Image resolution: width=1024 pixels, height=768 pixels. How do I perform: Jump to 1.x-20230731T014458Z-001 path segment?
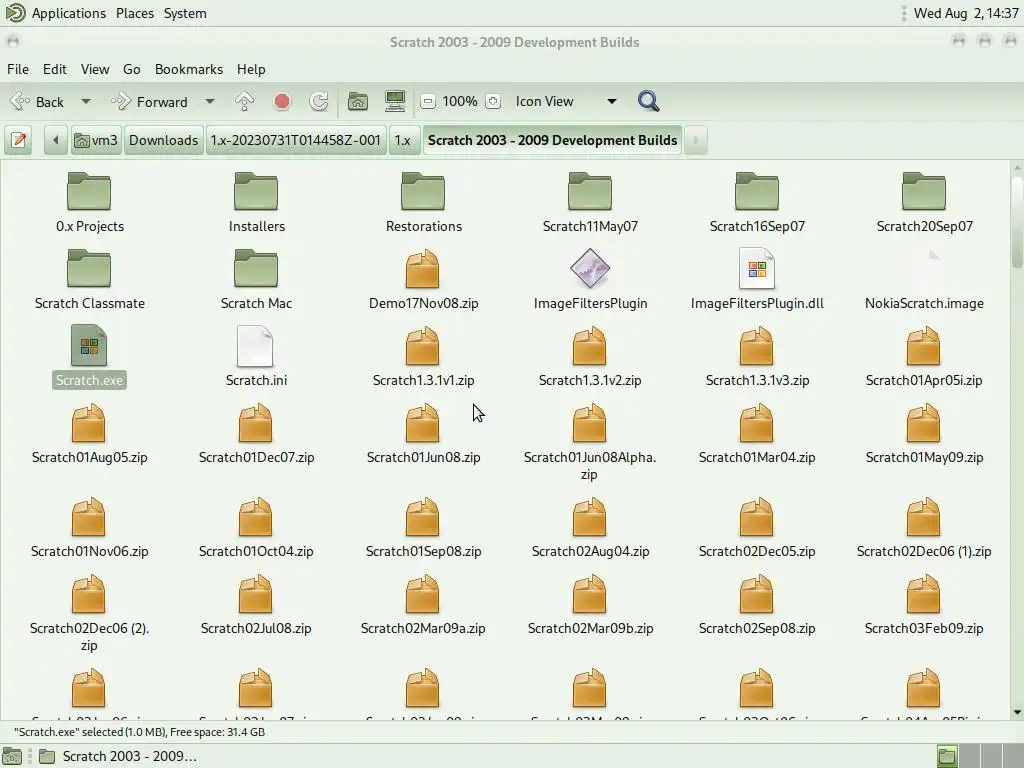296,140
